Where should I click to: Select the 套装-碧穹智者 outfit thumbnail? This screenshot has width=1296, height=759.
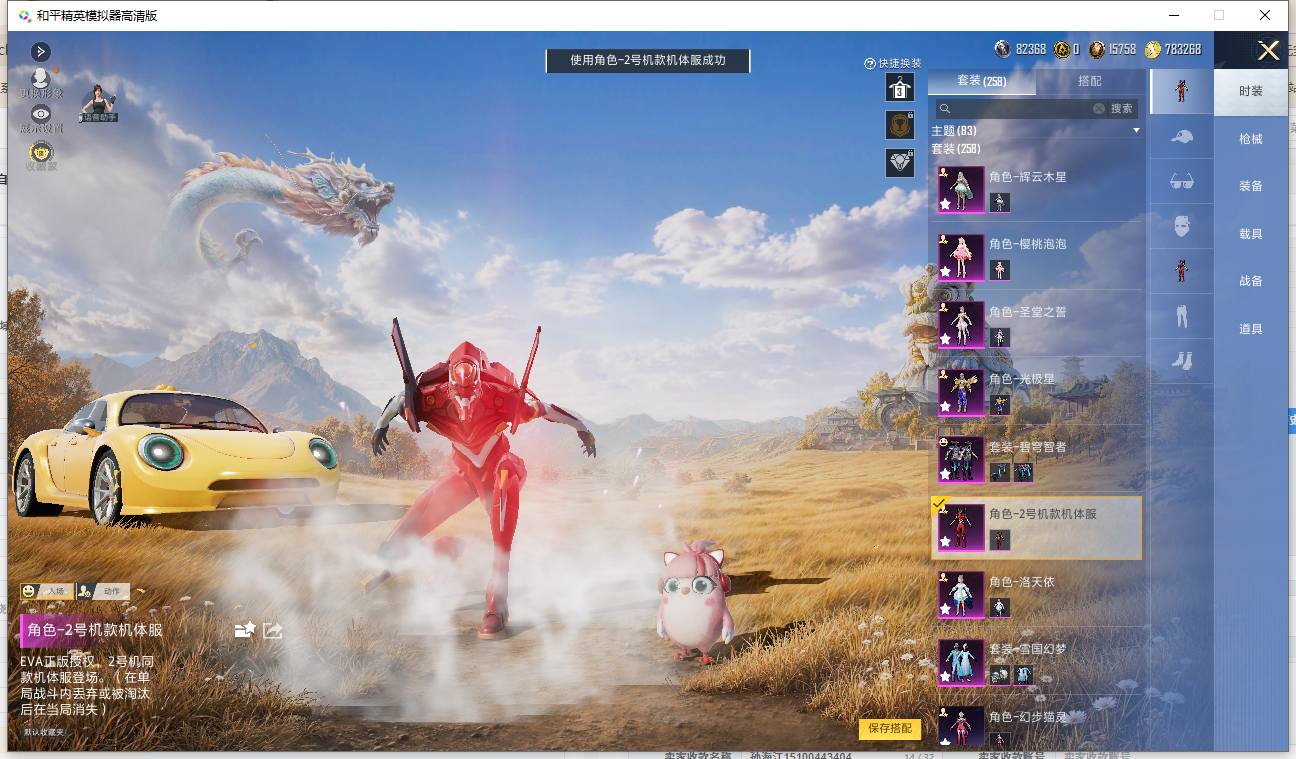[x=962, y=459]
